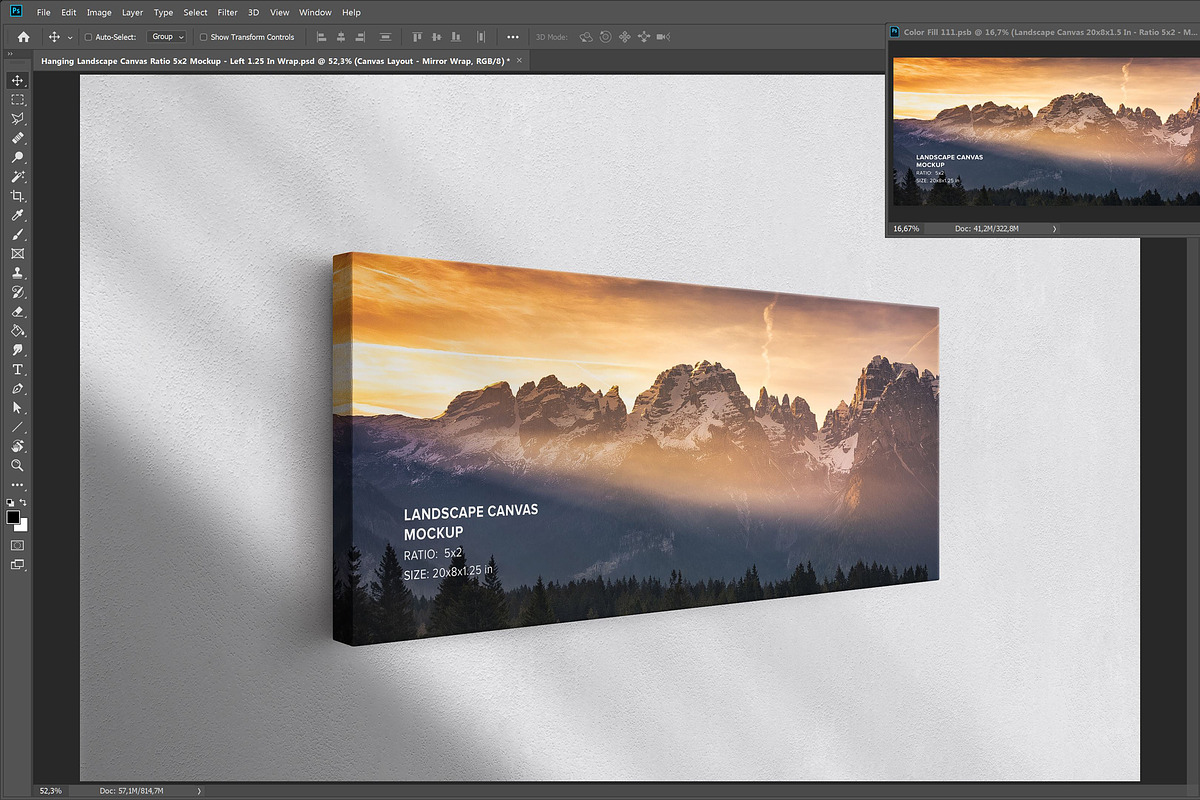Open the Filter menu

228,13
